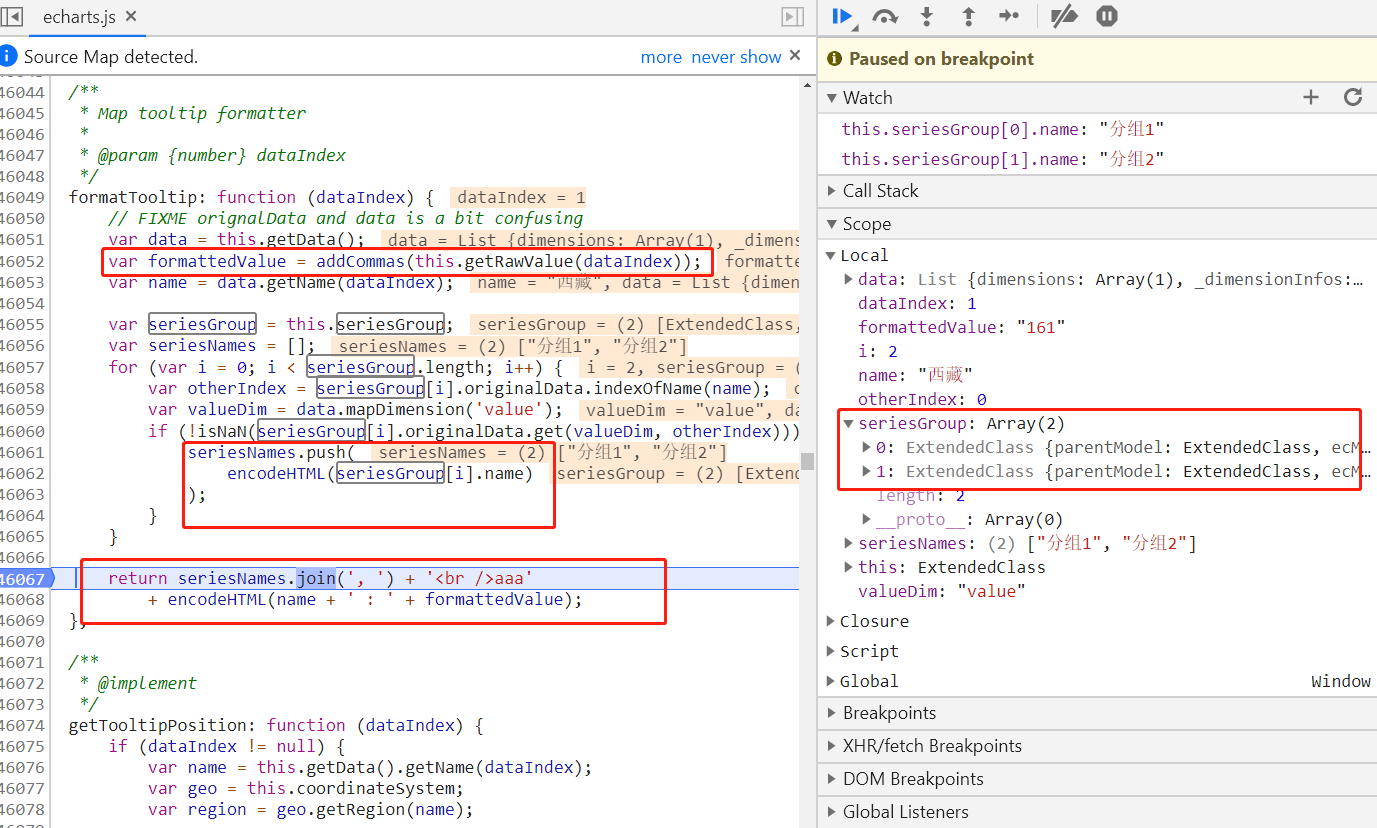The image size is (1377, 828).
Task: Click the 'never show' link
Action: click(737, 57)
